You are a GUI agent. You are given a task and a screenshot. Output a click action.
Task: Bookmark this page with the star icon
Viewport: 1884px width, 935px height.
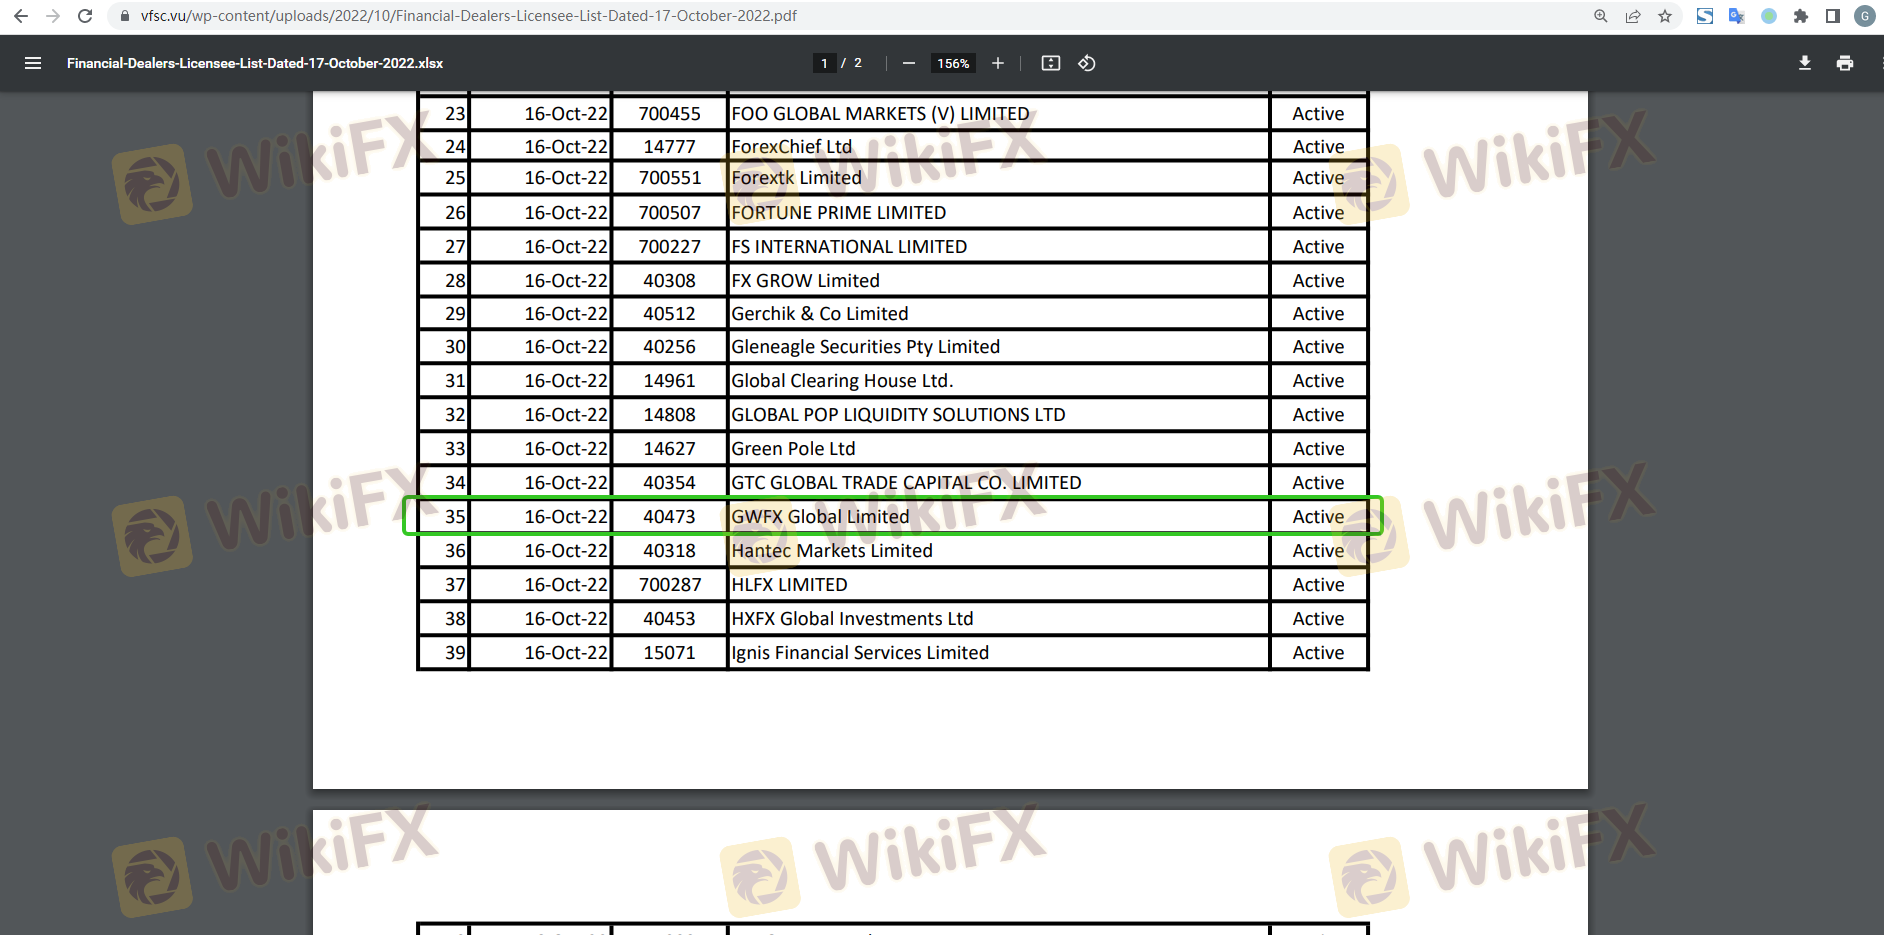1665,16
